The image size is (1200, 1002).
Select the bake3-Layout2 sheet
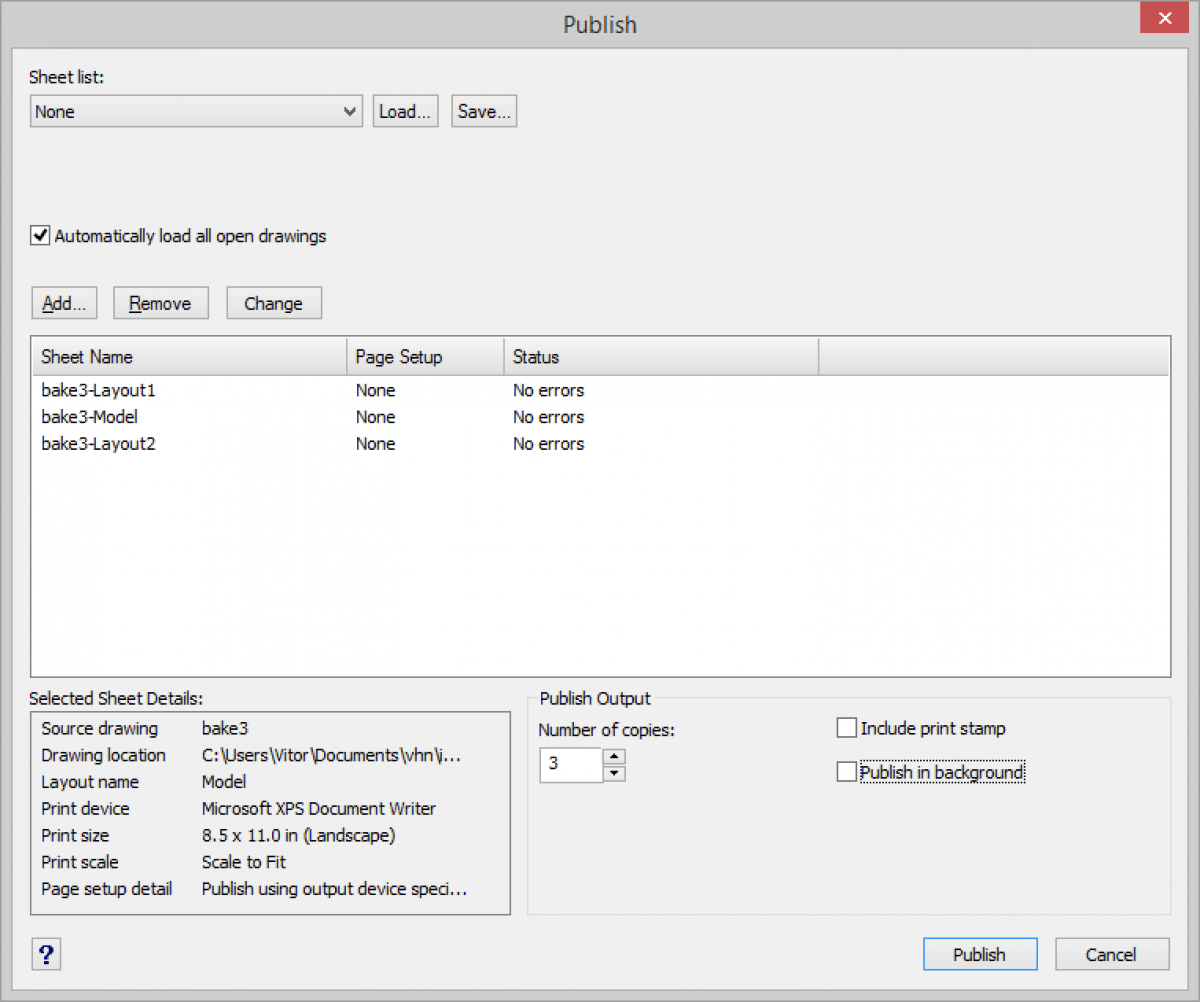[x=98, y=444]
